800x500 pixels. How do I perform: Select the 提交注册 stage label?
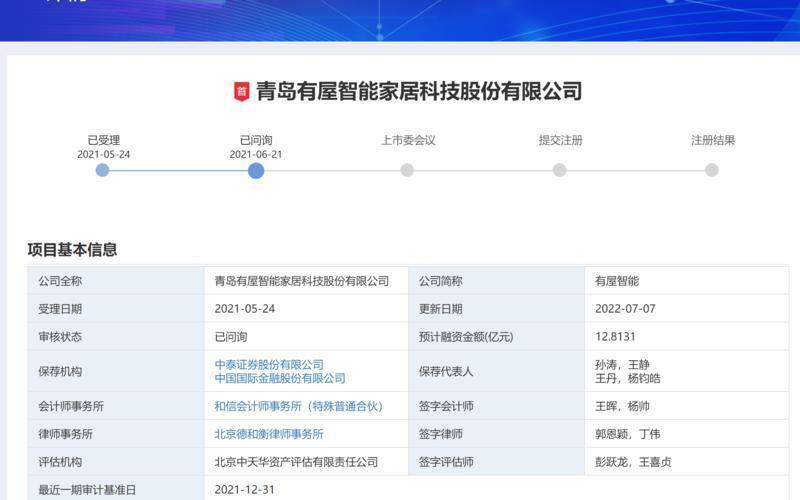[561, 140]
